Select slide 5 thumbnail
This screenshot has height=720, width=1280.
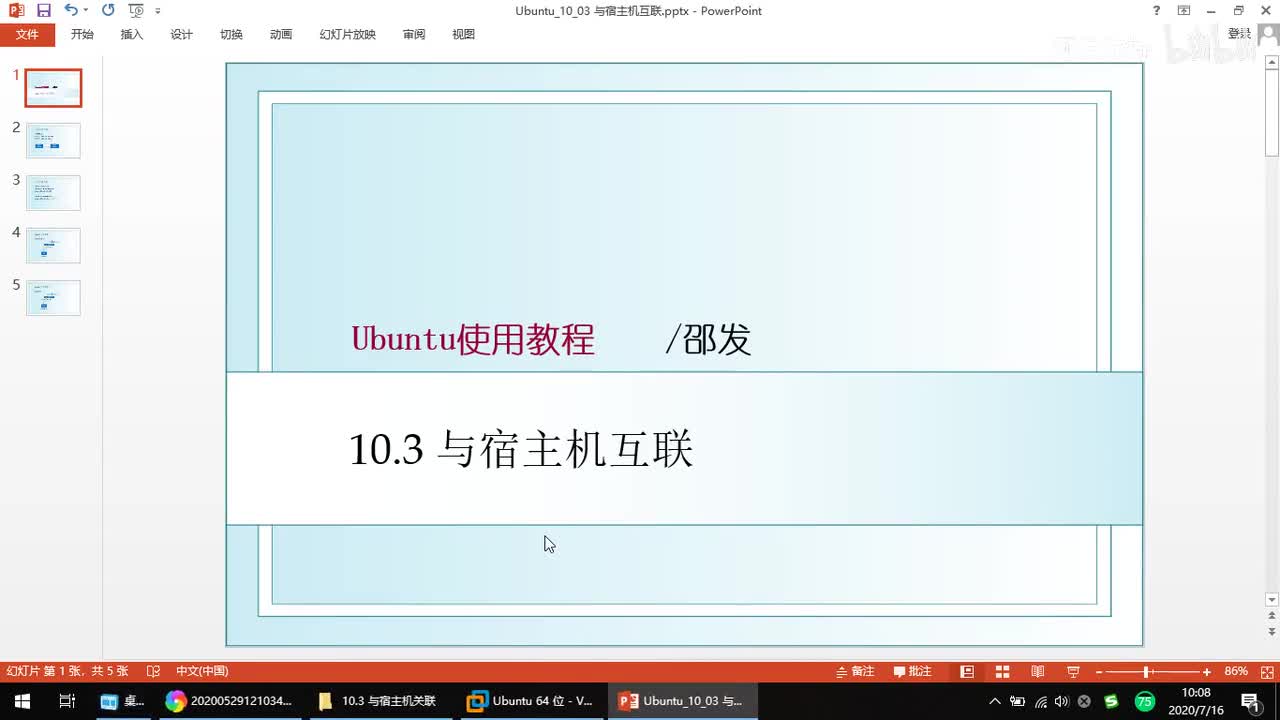53,297
